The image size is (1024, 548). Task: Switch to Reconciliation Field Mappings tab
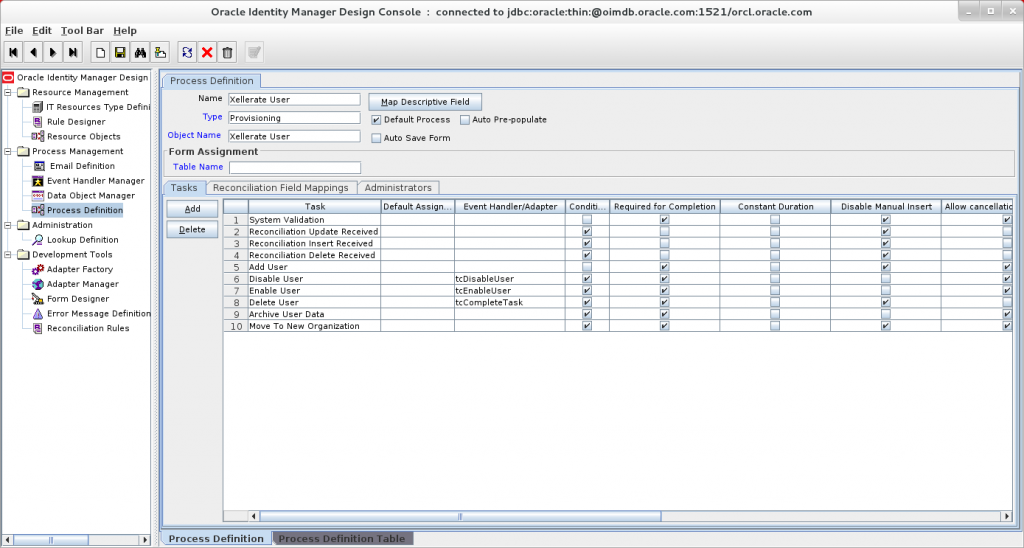pos(281,187)
